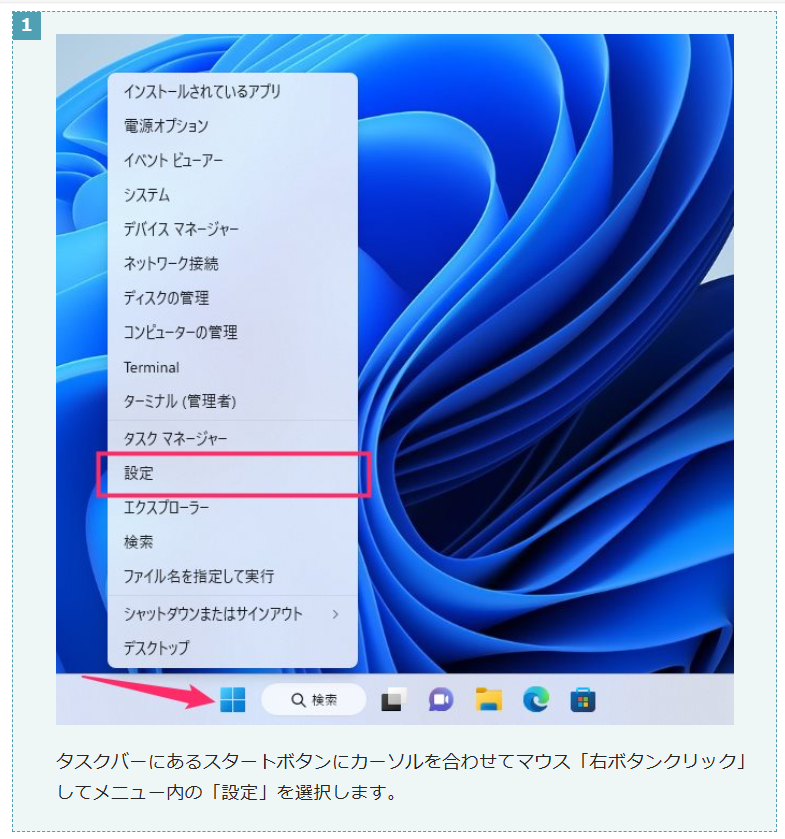
Task: Click the Windows Start button in taskbar
Action: [x=232, y=699]
